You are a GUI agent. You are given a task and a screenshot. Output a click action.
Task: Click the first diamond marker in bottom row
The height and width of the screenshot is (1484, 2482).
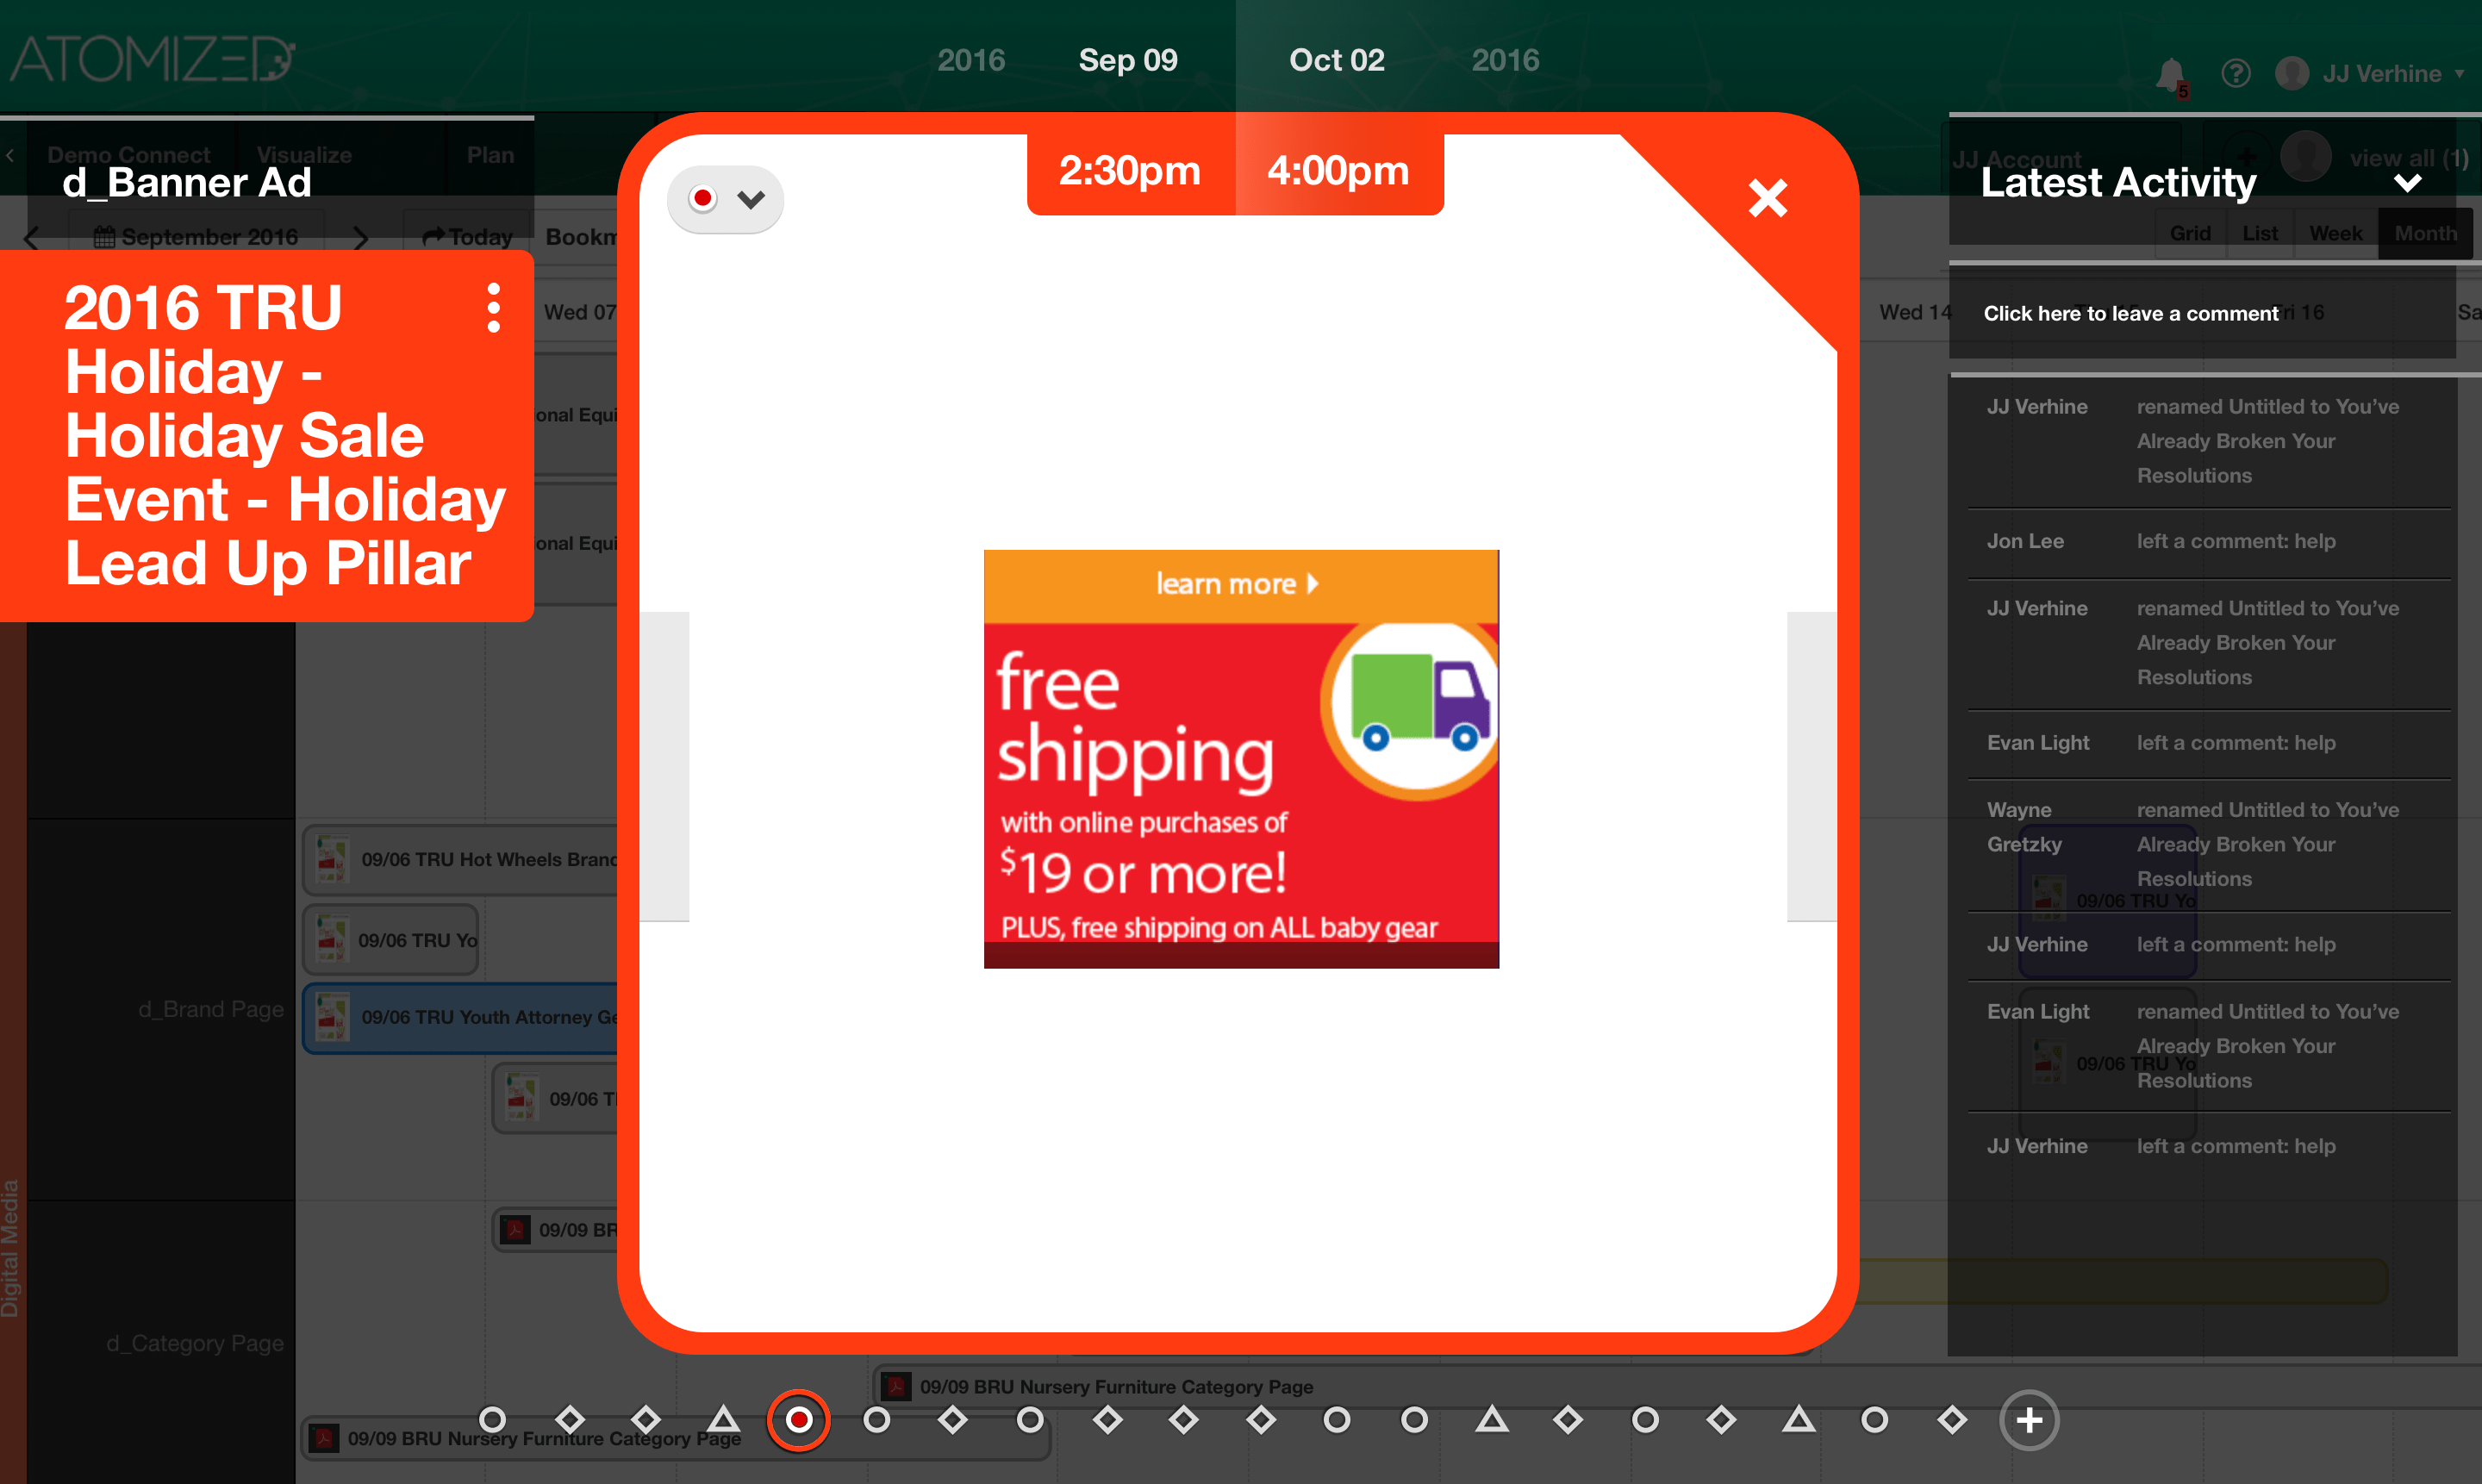(x=570, y=1419)
